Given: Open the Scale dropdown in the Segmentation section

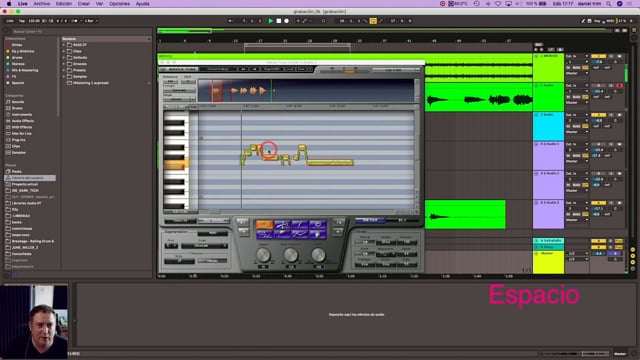Looking at the screenshot, I should coord(204,246).
